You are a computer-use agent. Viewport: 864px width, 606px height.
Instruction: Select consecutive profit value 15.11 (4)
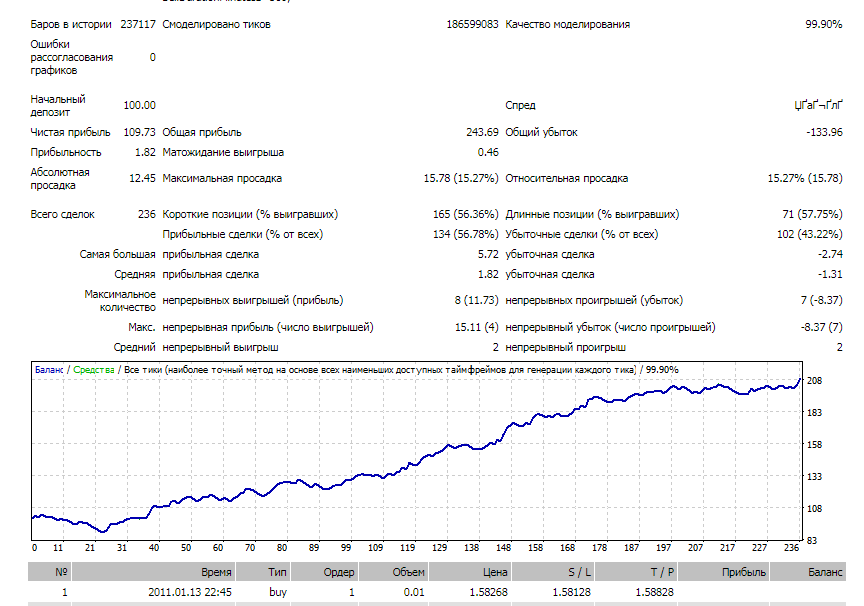click(477, 328)
